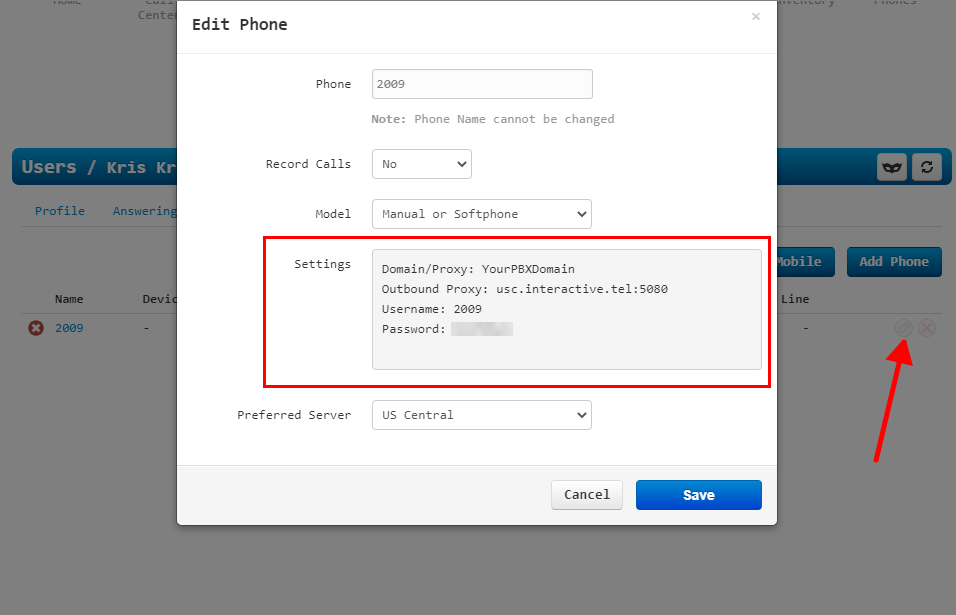Click the edit pencil icon for phone 2009
Viewport: 956px width, 615px height.
coord(902,328)
